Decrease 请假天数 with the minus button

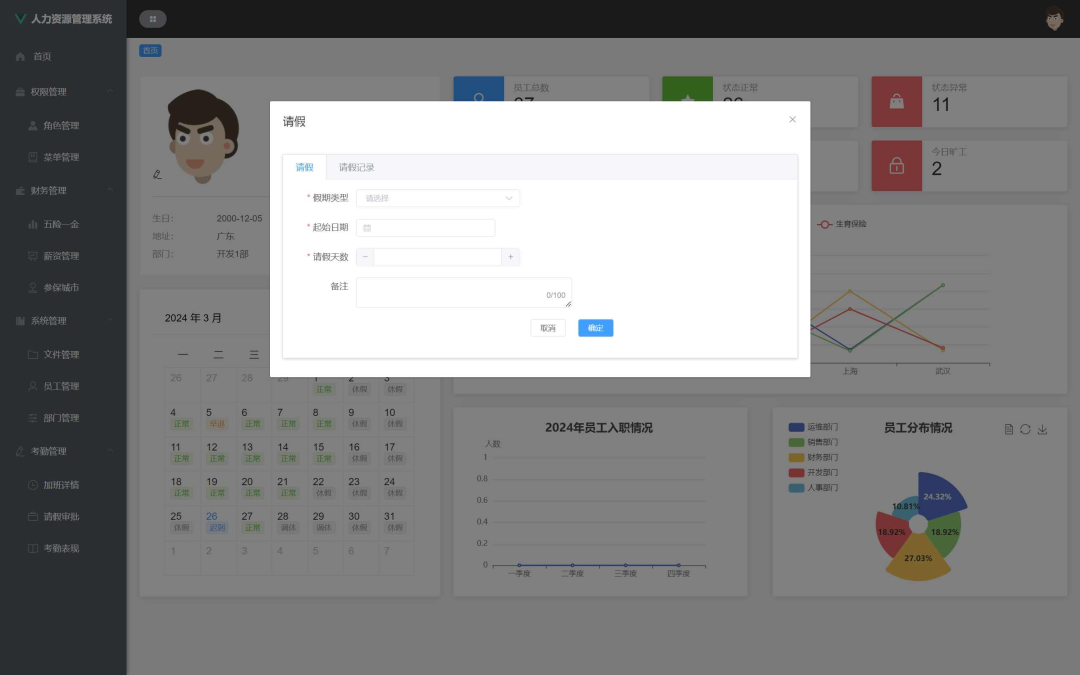[365, 257]
